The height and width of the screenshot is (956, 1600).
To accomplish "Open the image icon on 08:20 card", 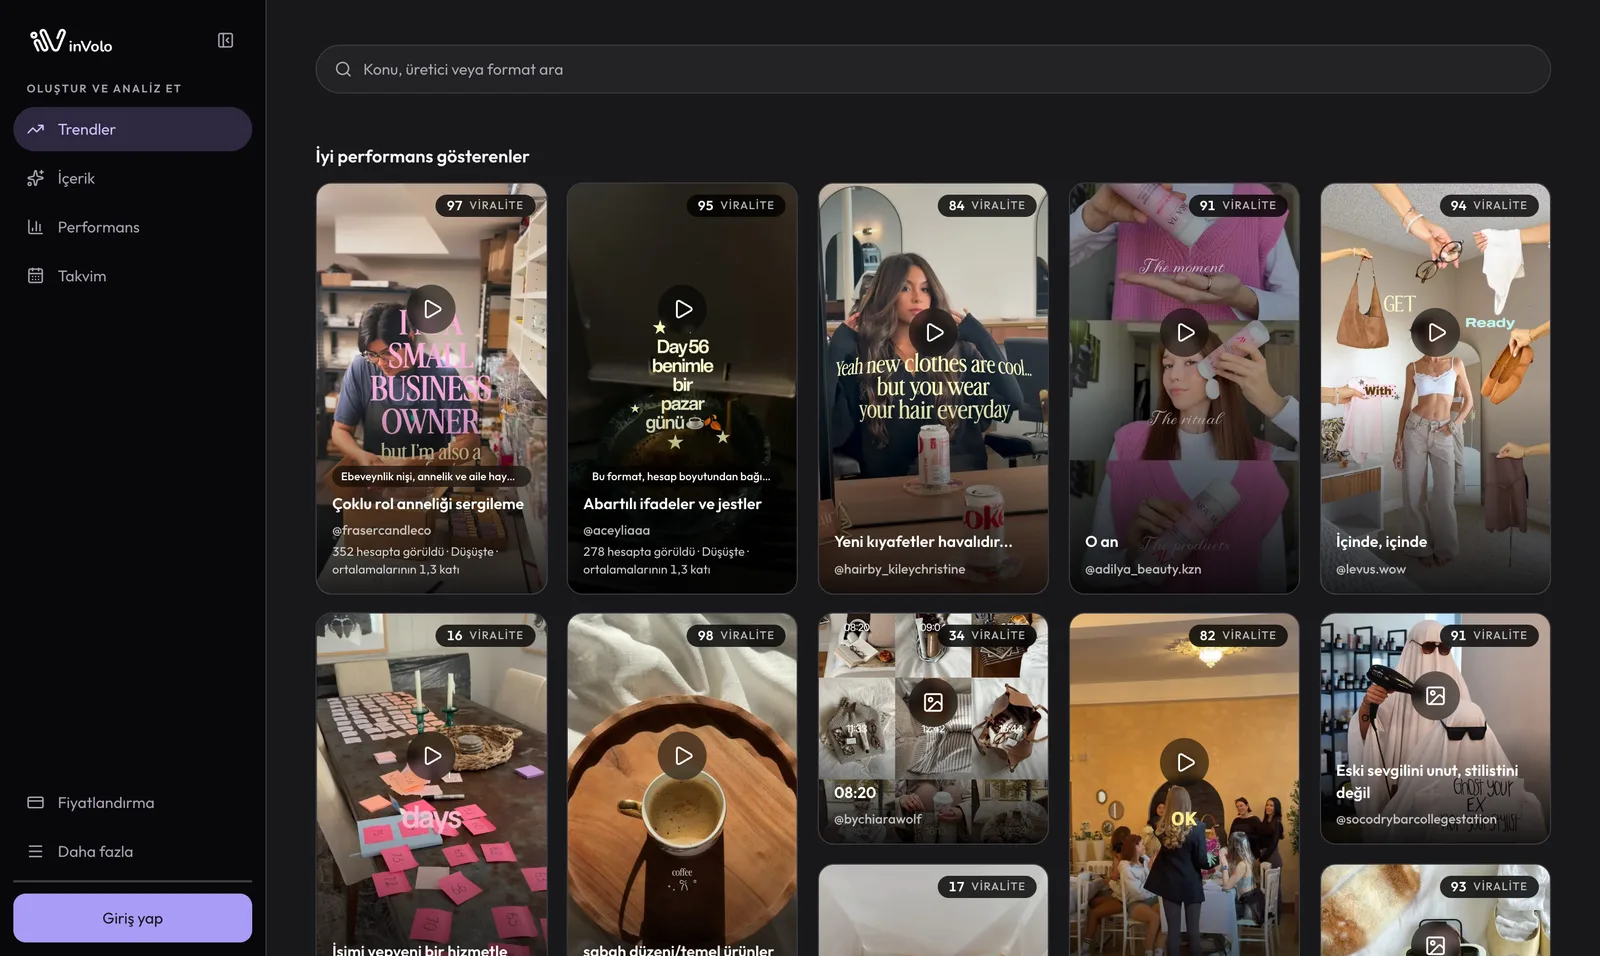I will pyautogui.click(x=934, y=703).
